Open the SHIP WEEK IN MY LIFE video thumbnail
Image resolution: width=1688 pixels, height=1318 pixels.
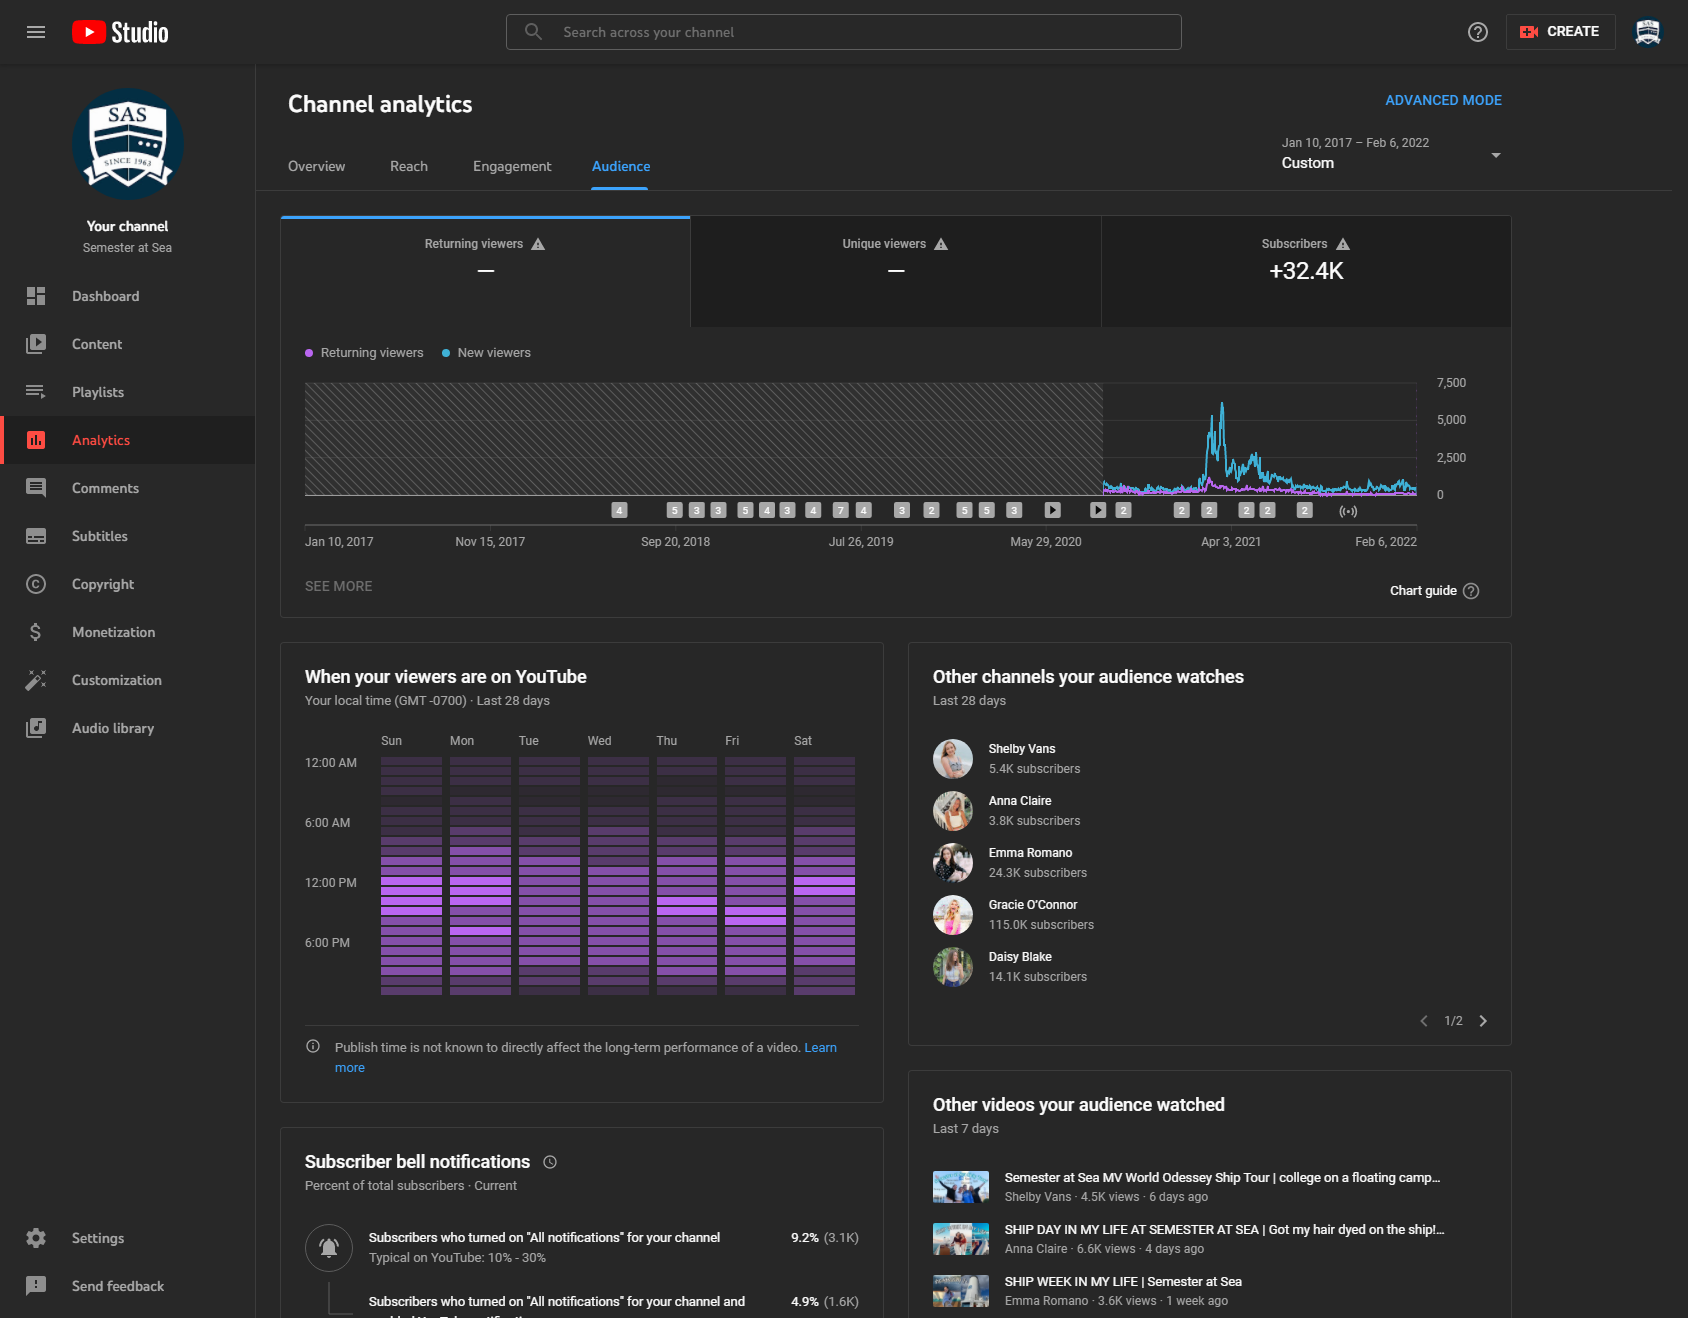tap(960, 1291)
